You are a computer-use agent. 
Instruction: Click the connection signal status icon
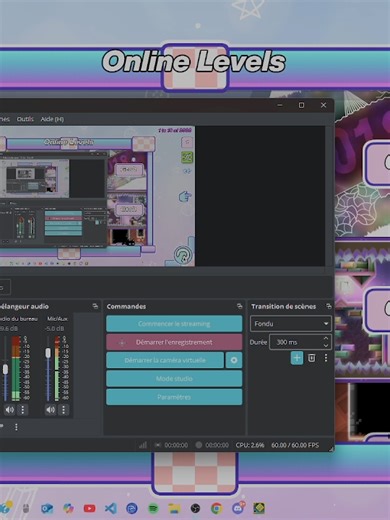143,445
